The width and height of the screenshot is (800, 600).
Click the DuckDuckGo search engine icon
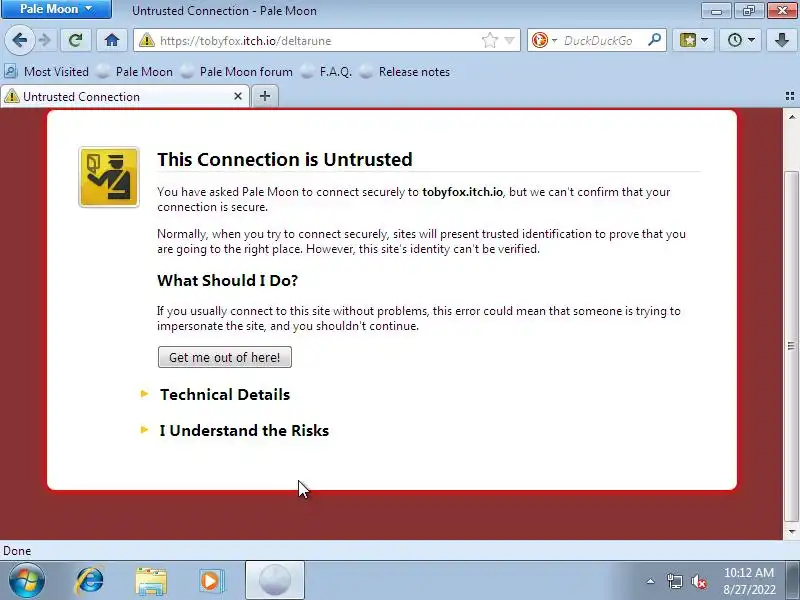(x=539, y=40)
